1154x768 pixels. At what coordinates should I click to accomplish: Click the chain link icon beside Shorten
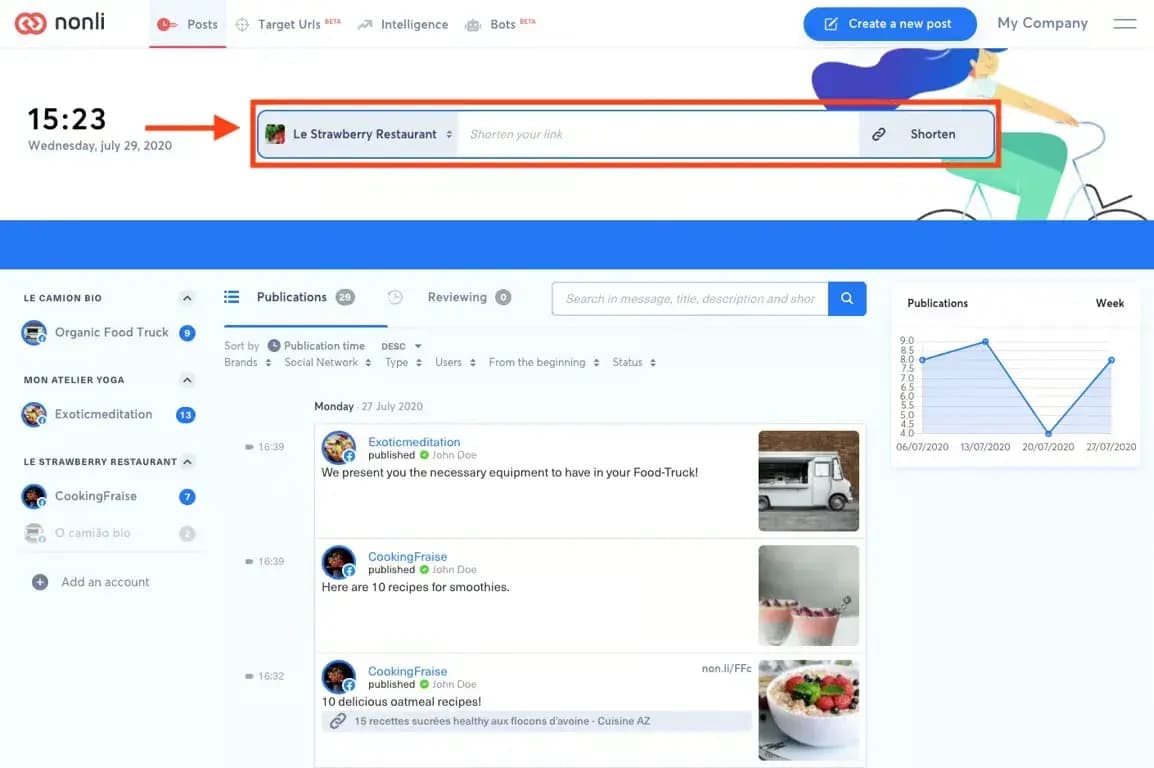[x=878, y=134]
